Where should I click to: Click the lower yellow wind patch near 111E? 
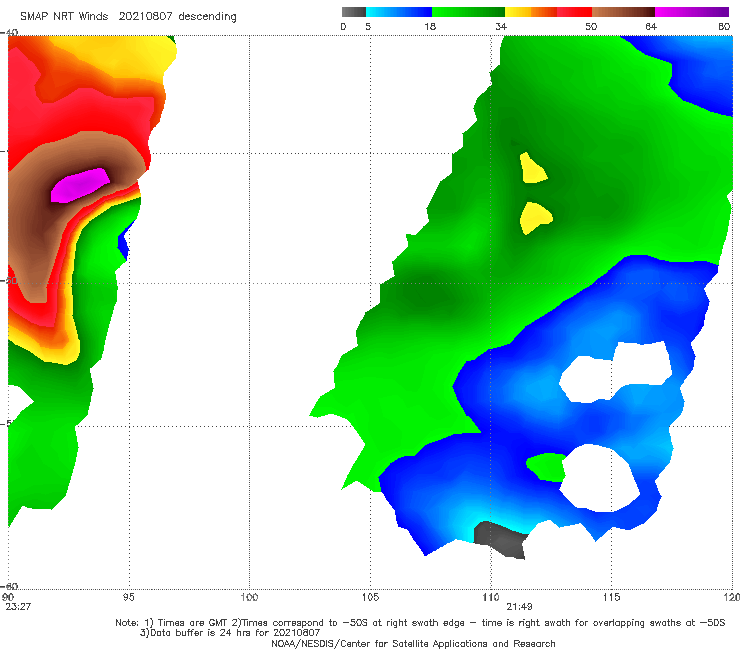pyautogui.click(x=536, y=217)
